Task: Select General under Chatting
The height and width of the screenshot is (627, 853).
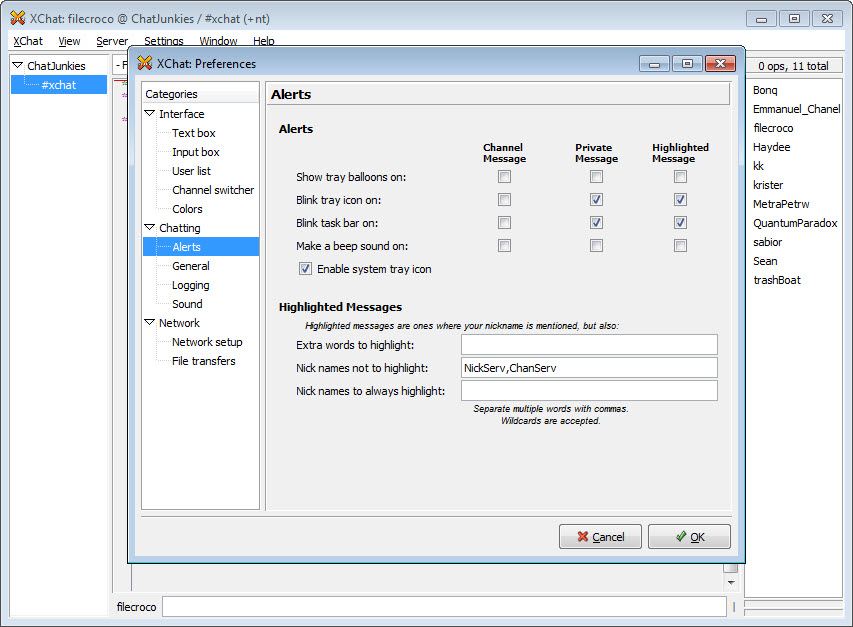Action: click(x=191, y=266)
